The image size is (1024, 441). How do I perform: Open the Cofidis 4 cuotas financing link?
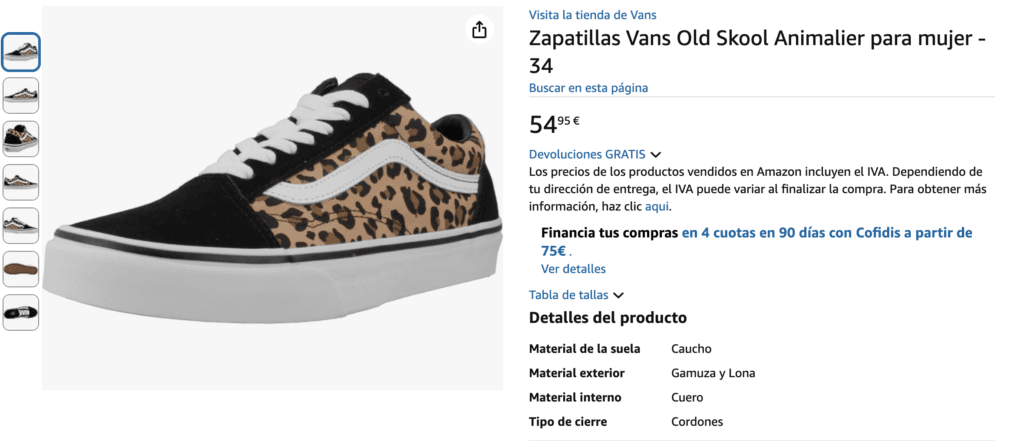click(826, 233)
